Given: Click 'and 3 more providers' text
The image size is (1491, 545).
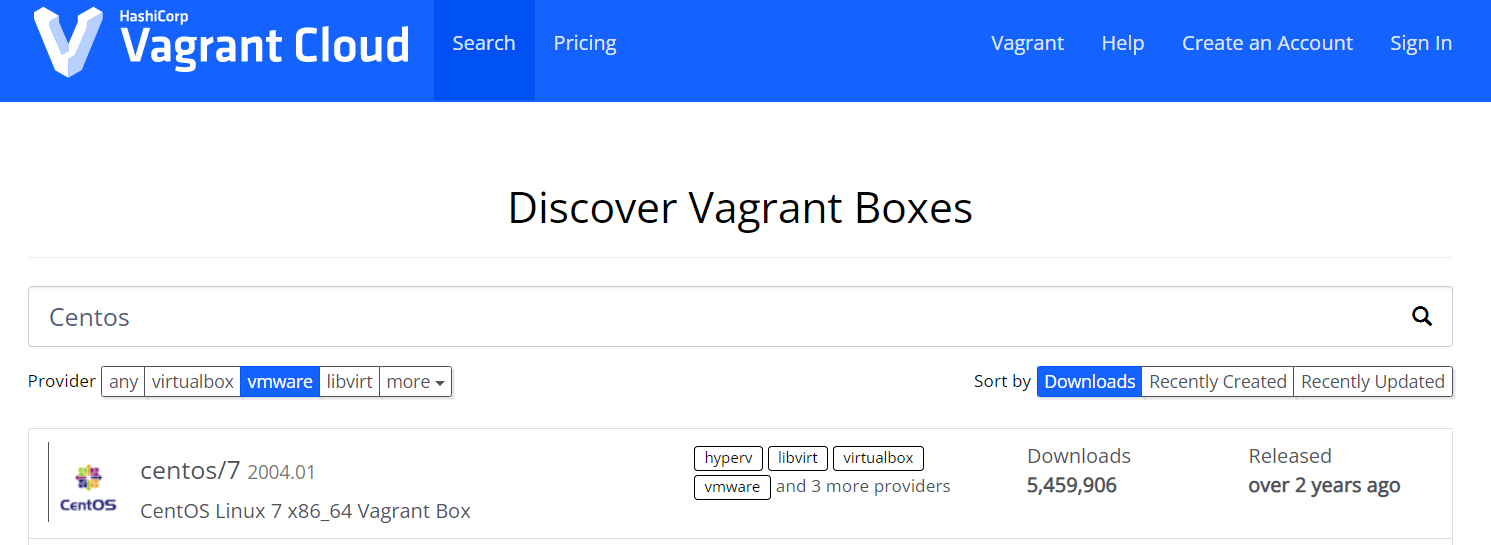Looking at the screenshot, I should point(863,486).
